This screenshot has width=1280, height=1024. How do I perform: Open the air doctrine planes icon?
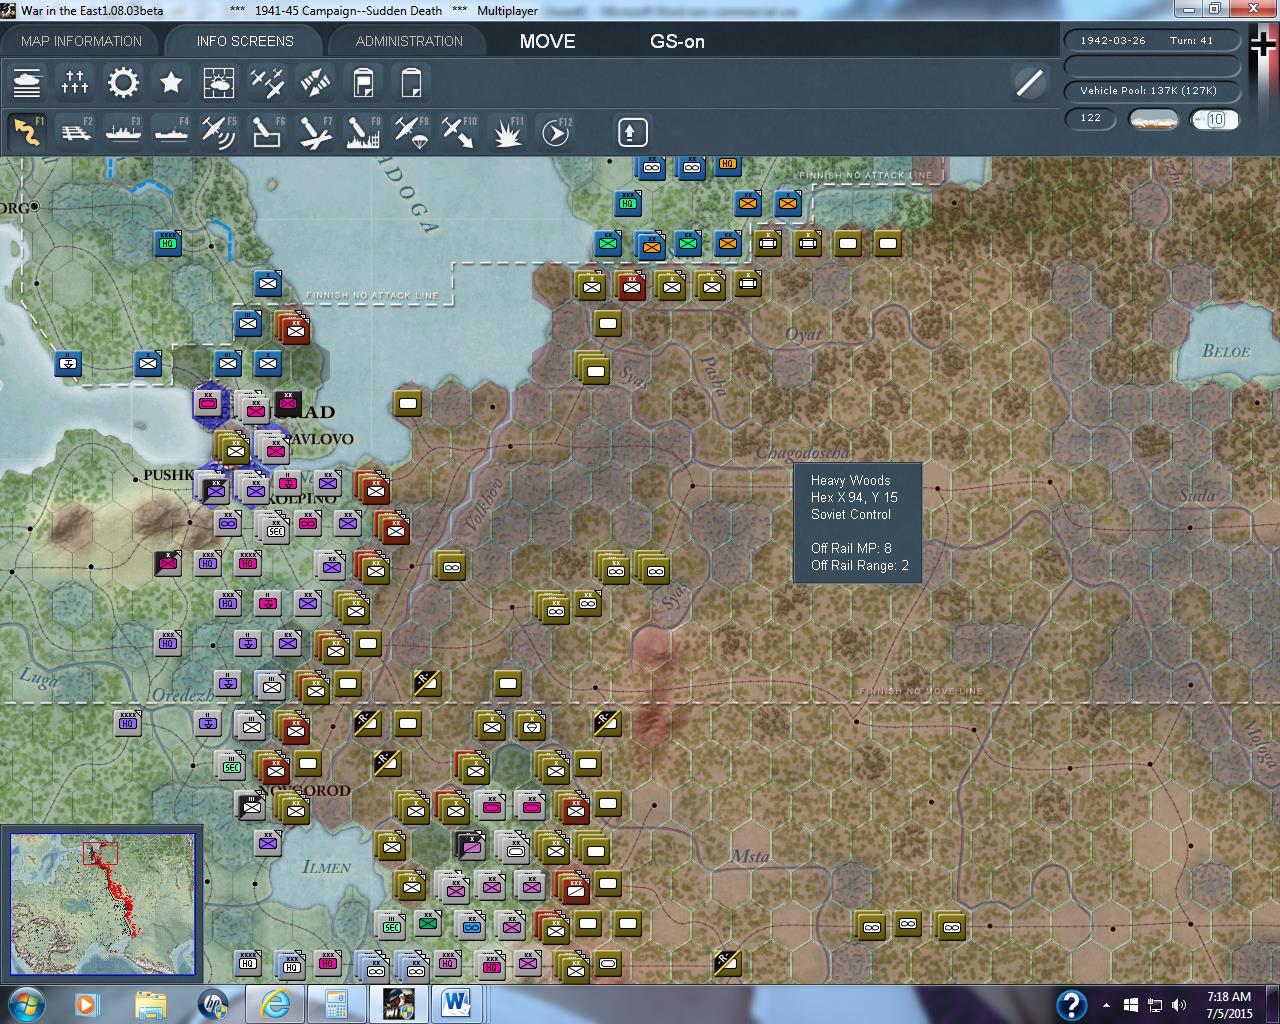(x=267, y=82)
